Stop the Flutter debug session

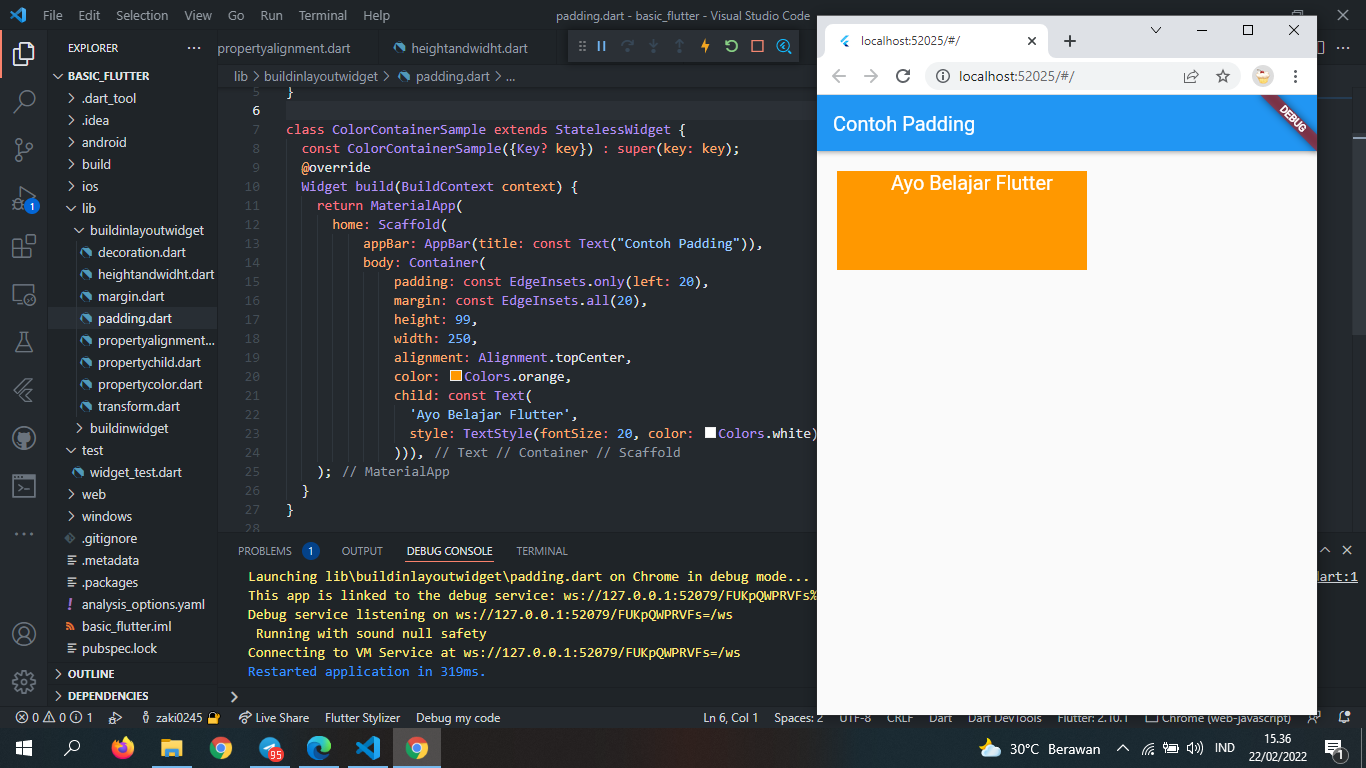click(757, 47)
